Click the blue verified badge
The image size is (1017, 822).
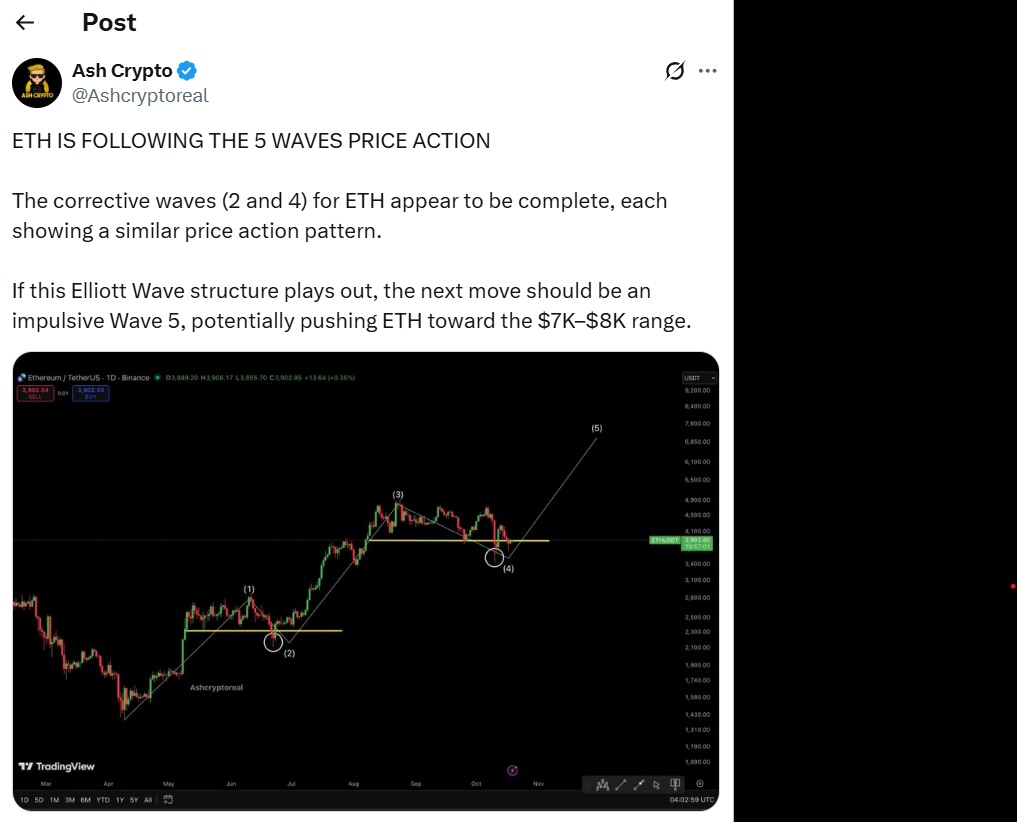(x=187, y=71)
